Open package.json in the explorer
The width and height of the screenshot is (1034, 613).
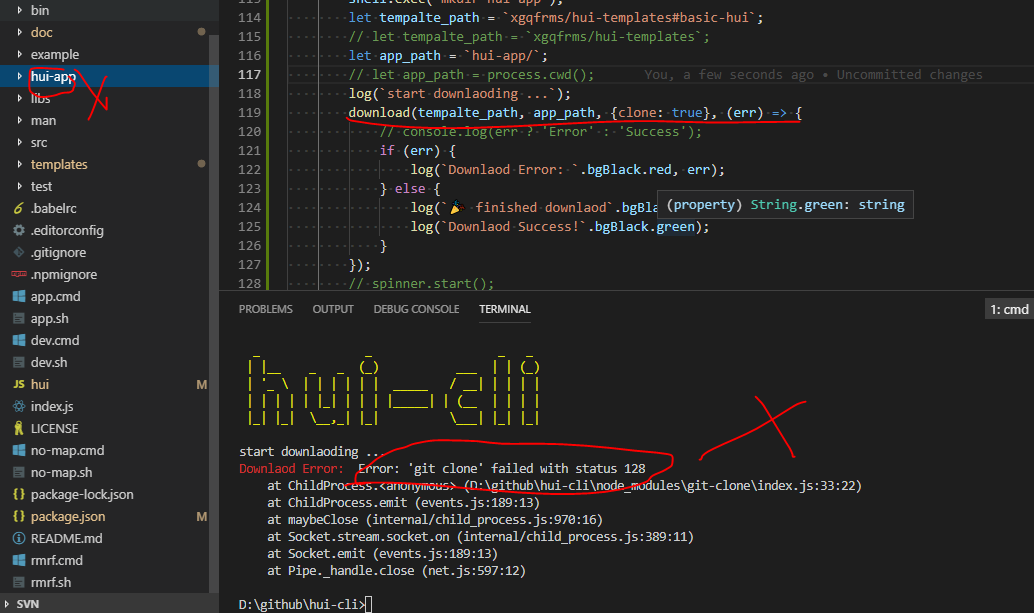pos(67,516)
